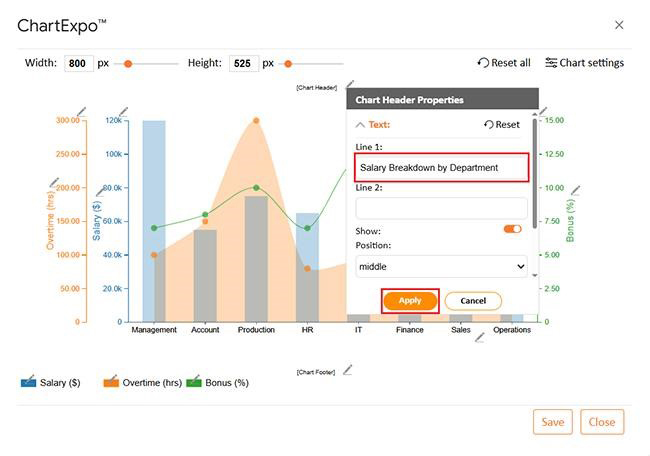Cancel the Chart Header Properties changes
This screenshot has height=456, width=650.
coord(473,301)
